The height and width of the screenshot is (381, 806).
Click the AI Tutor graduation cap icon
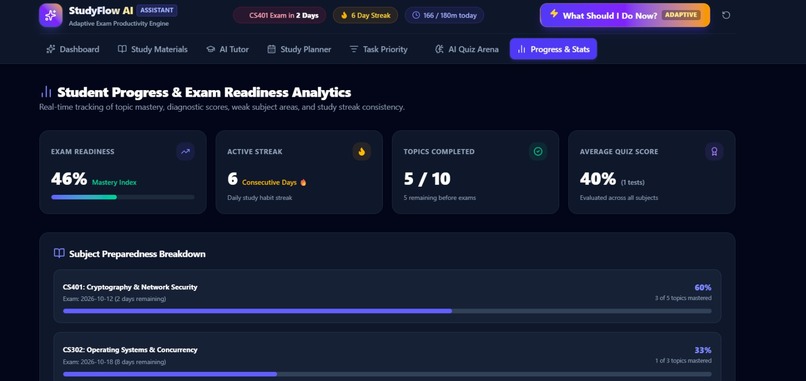[x=210, y=49]
